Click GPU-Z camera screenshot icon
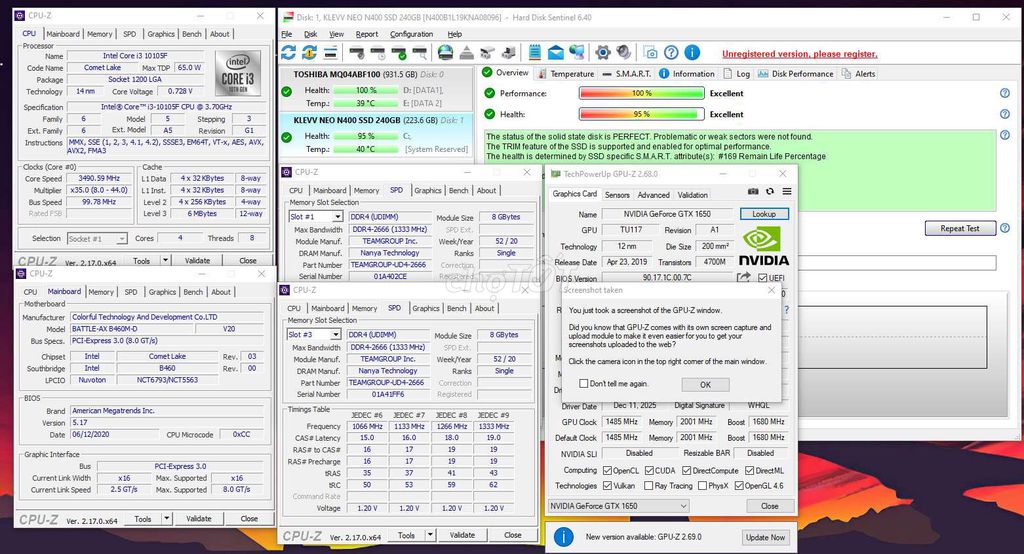 coord(753,191)
